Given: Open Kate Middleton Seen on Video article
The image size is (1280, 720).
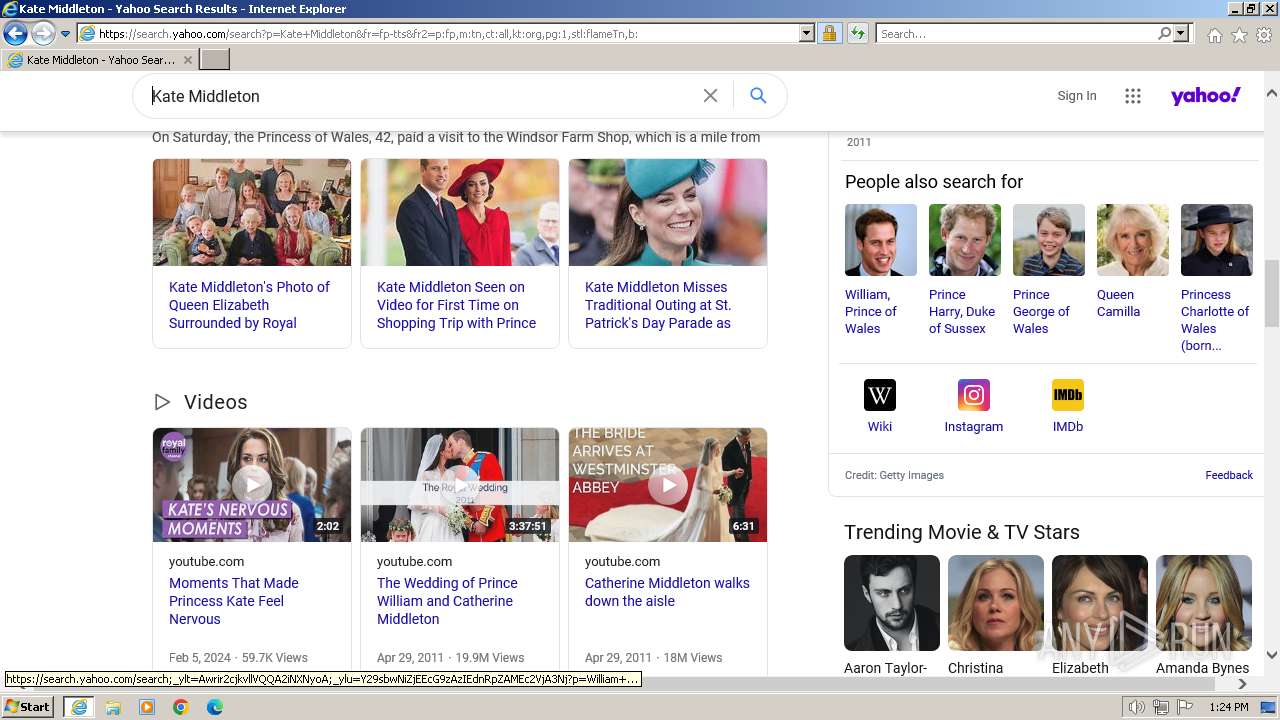Looking at the screenshot, I should tap(456, 305).
